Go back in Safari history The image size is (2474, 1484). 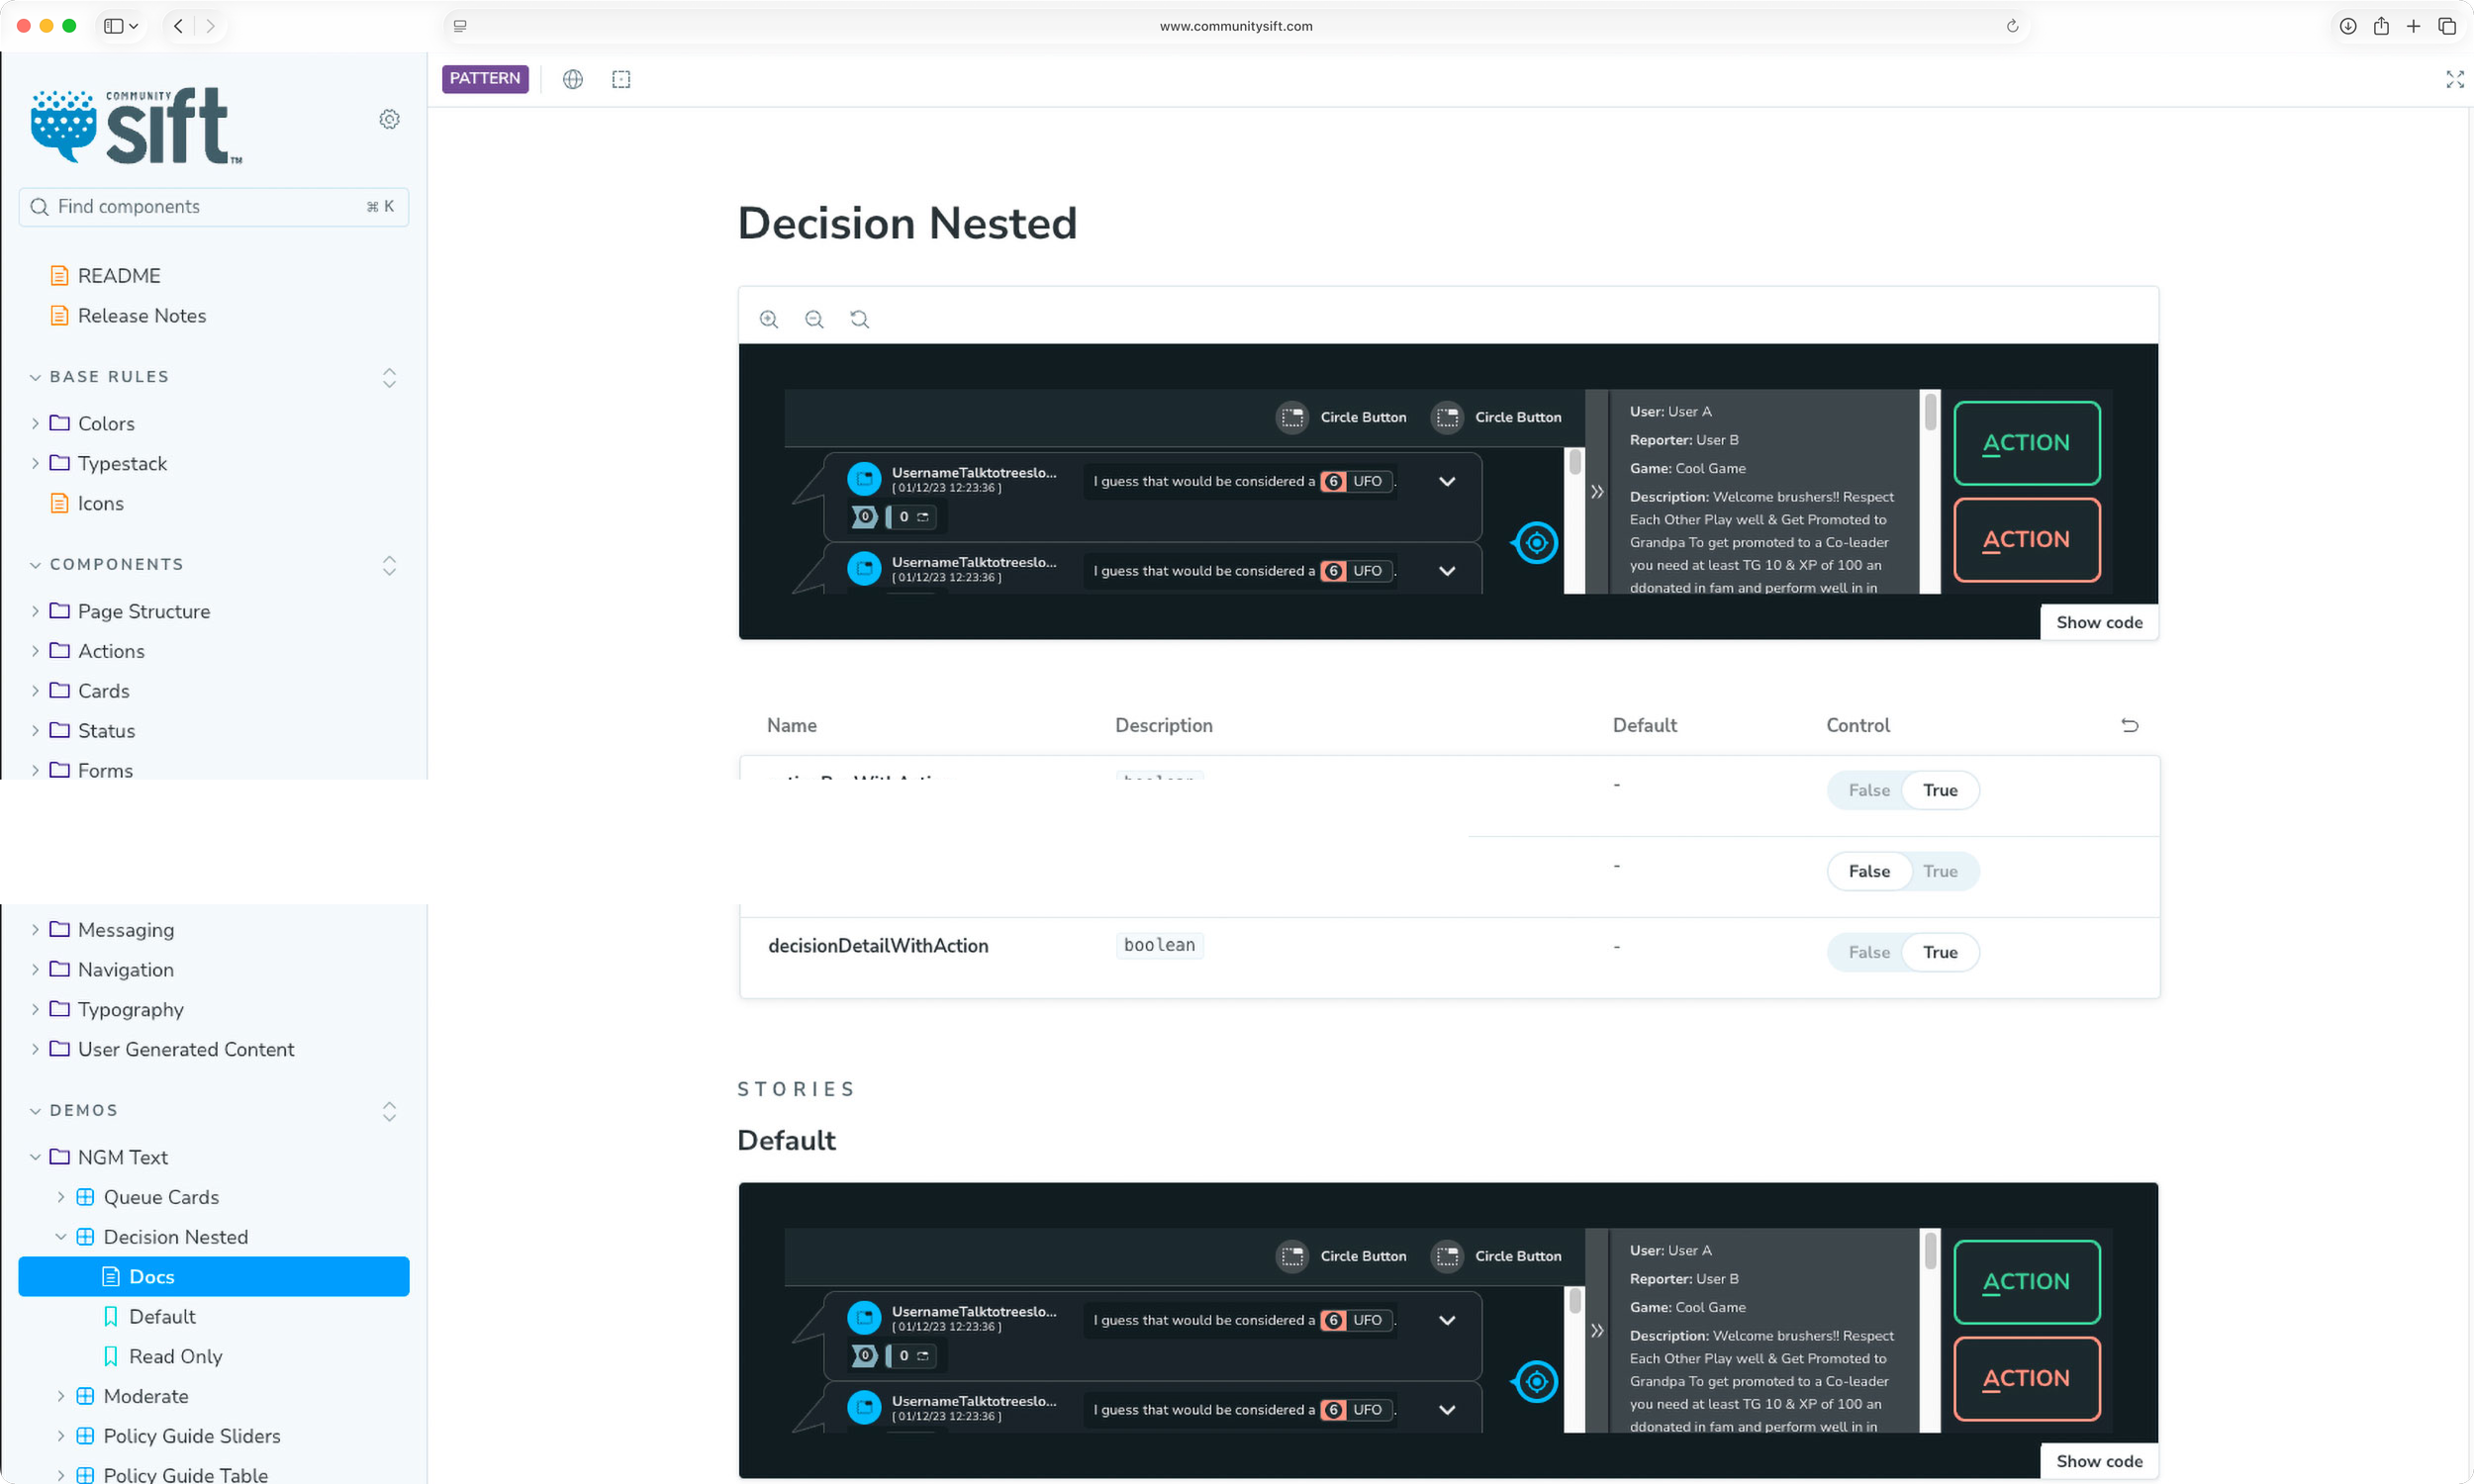[x=178, y=26]
